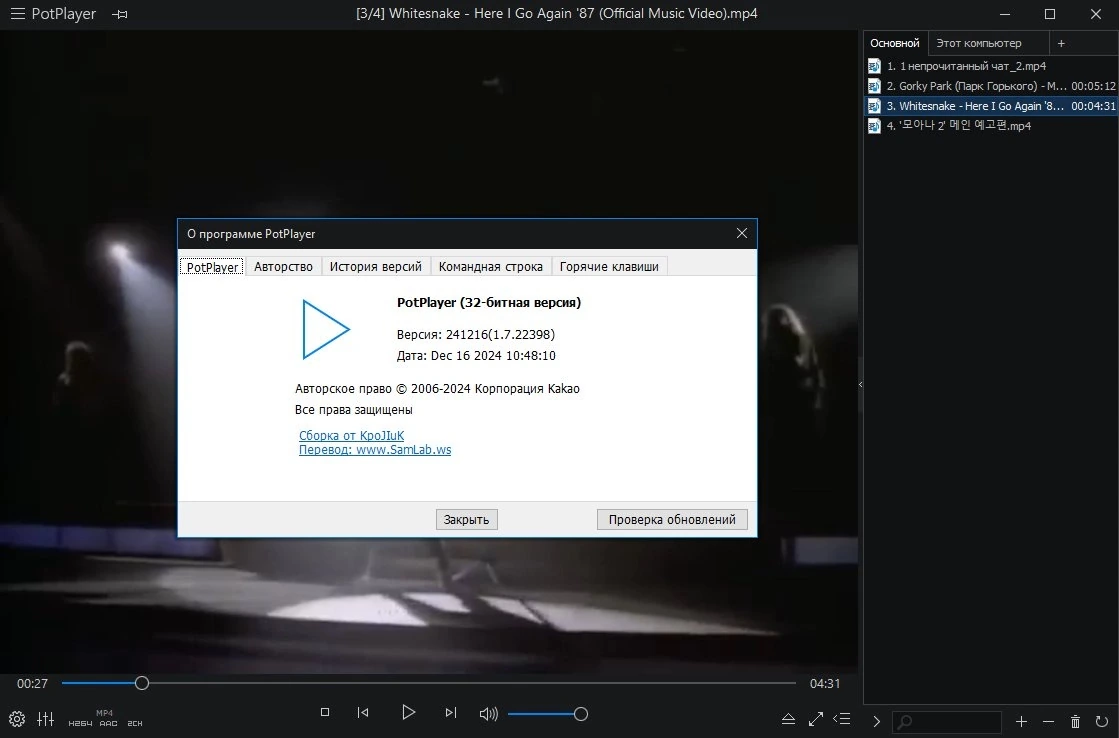Click elapsed time 00:27 display
This screenshot has width=1119, height=738.
(32, 684)
